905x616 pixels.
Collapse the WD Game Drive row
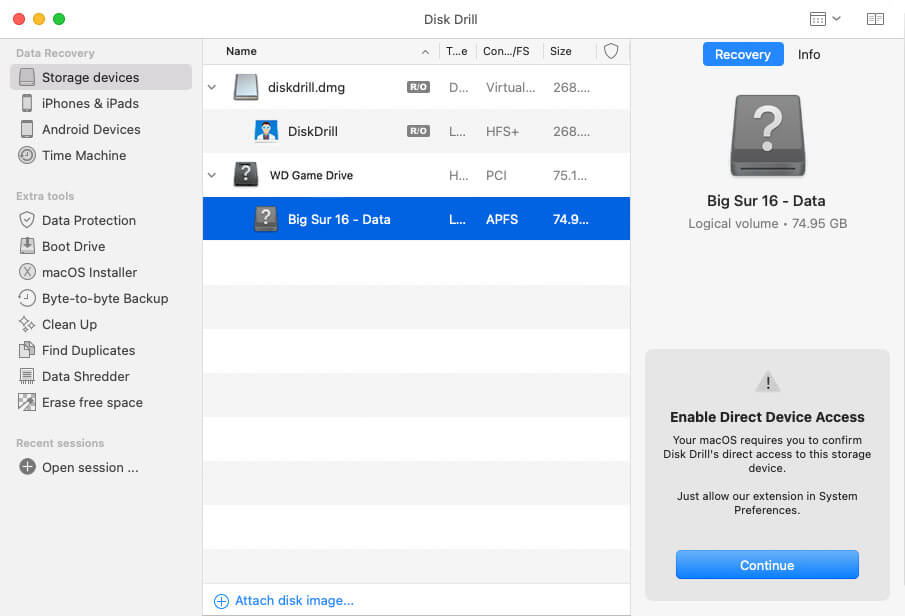(x=212, y=175)
